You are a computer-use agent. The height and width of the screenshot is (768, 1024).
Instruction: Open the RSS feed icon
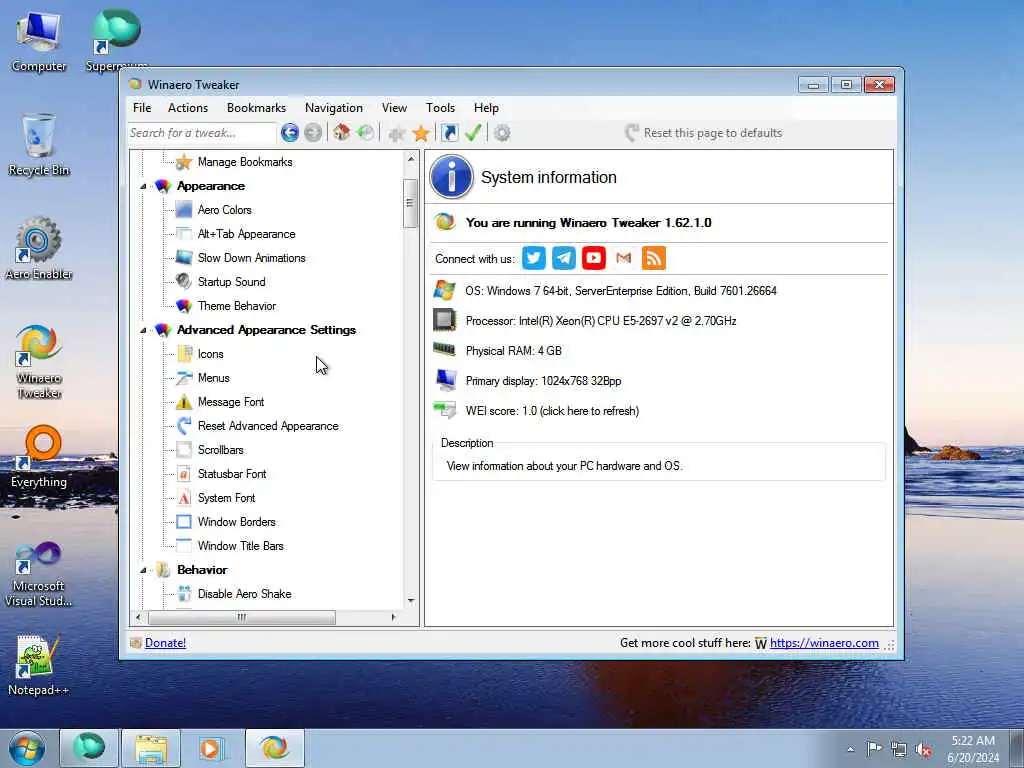(x=654, y=258)
